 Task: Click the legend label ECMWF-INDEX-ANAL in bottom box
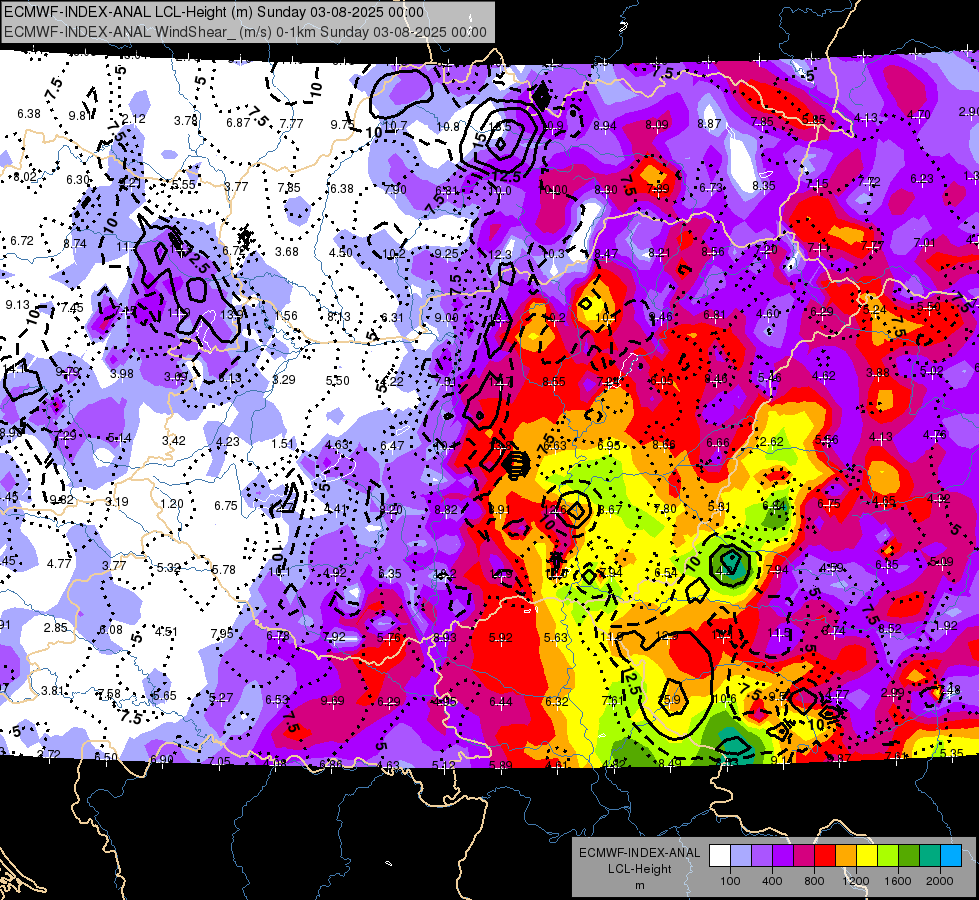639,853
